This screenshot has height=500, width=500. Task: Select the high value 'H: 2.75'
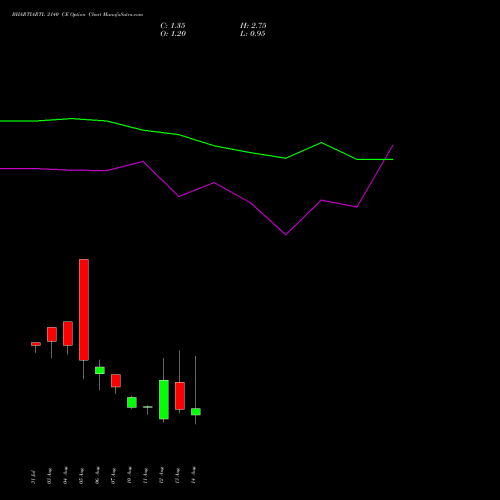coord(253,26)
